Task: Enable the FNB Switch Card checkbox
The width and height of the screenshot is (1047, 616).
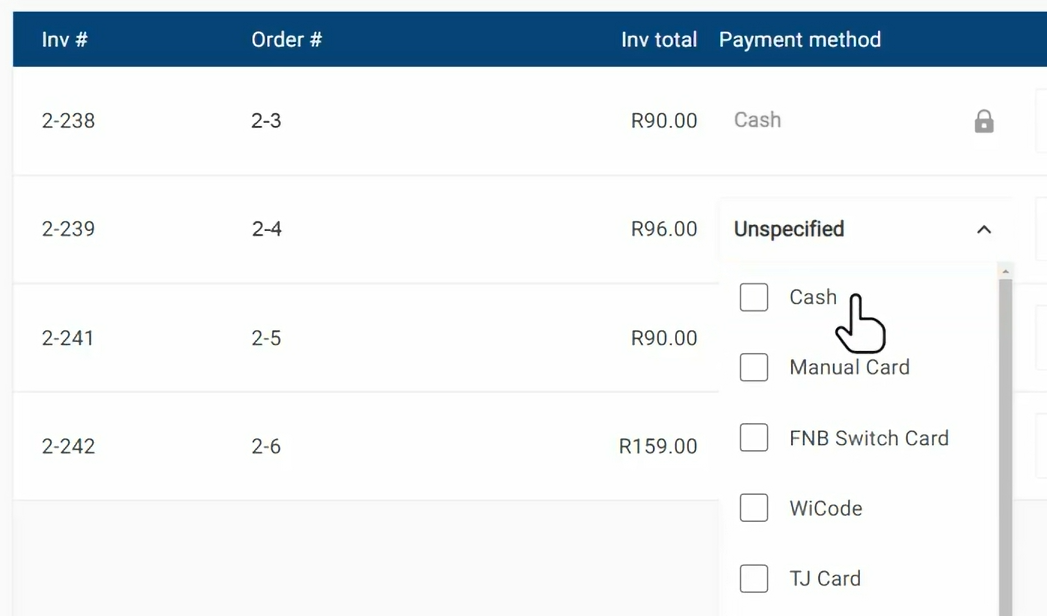Action: point(754,438)
